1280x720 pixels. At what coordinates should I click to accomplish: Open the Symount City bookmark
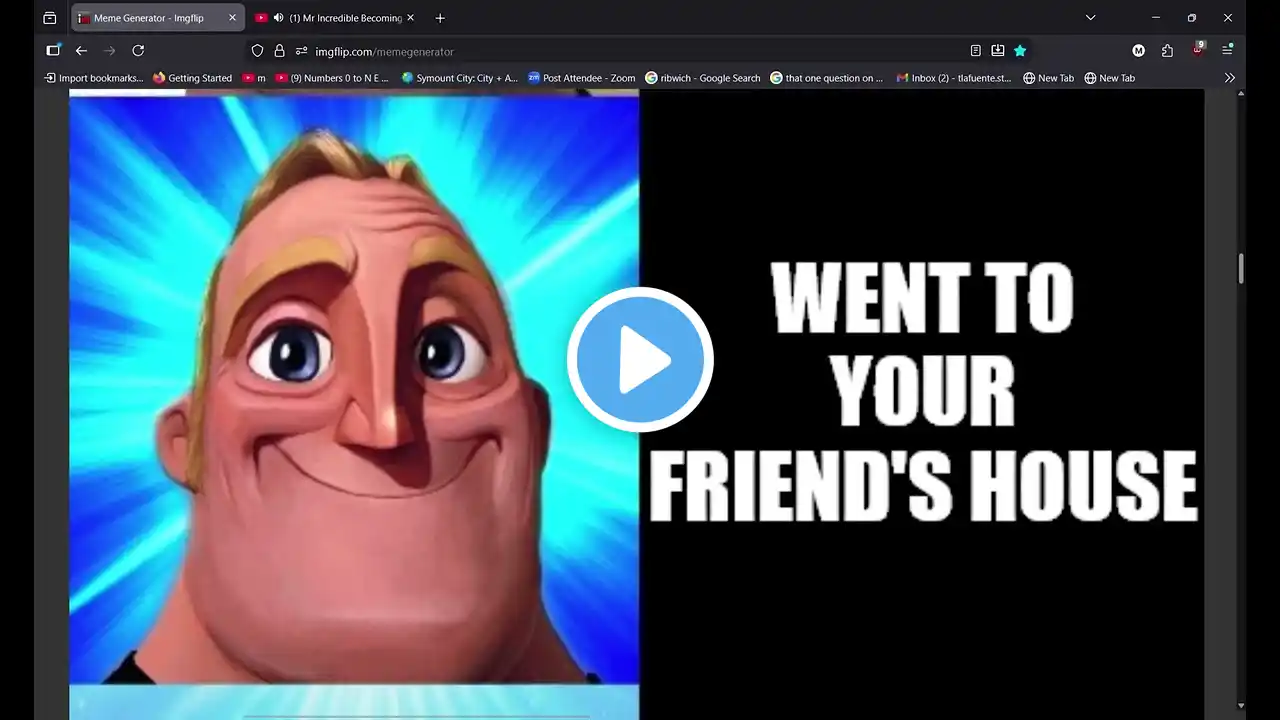pyautogui.click(x=459, y=78)
